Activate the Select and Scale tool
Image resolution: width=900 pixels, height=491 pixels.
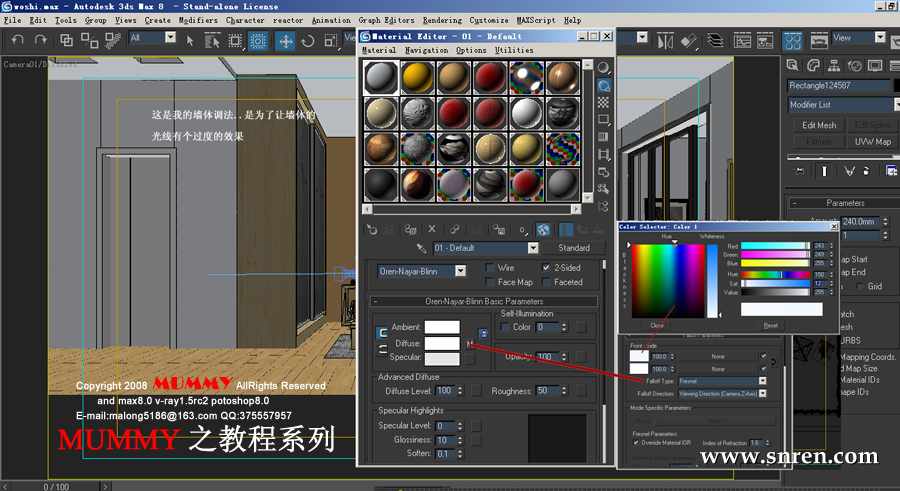tap(331, 41)
